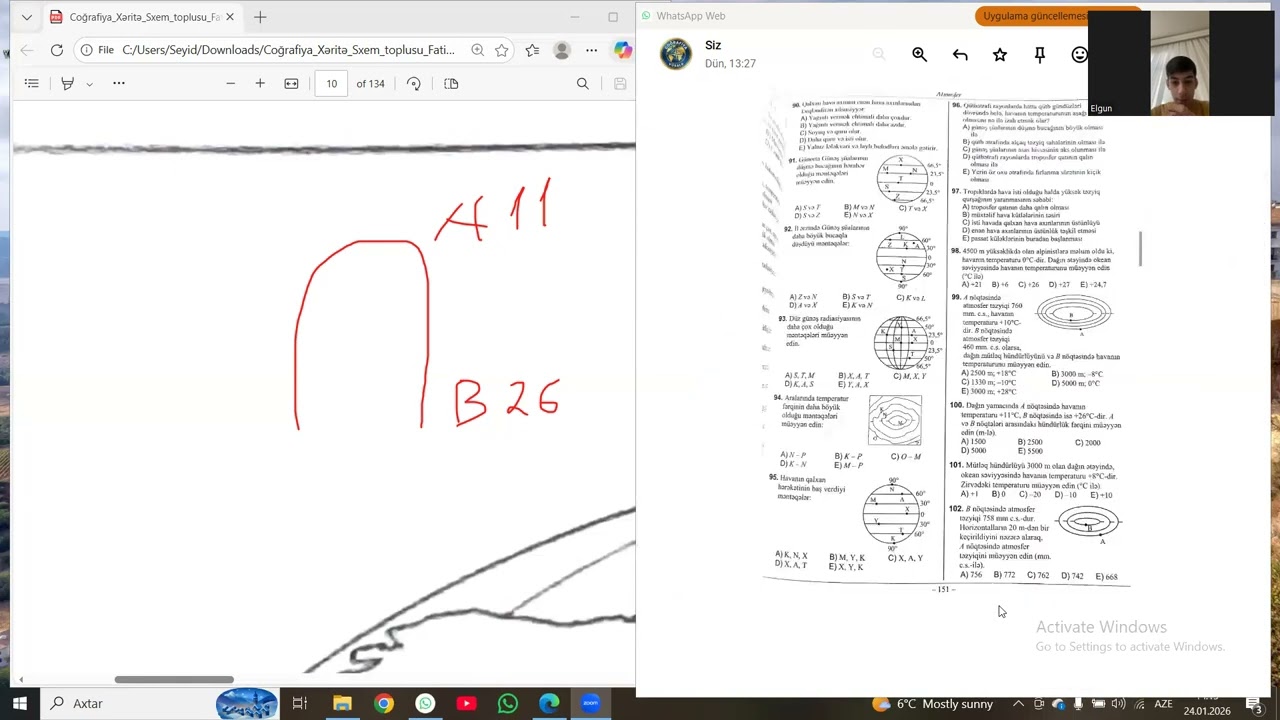Switch to Microsoft Edge taskbar icon
This screenshot has width=1280, height=720.
point(549,703)
